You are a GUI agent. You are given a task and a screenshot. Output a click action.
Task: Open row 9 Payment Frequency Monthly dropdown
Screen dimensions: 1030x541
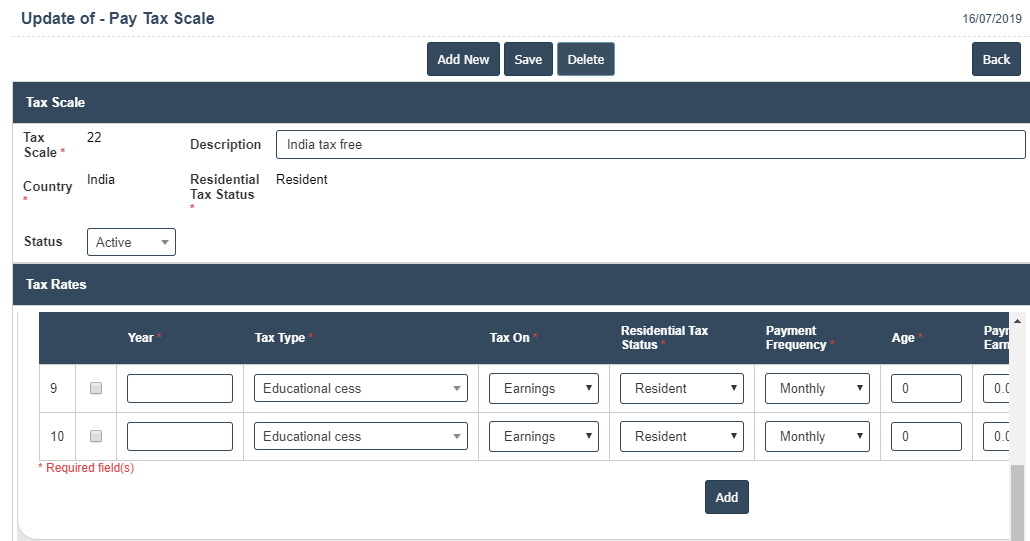(817, 388)
